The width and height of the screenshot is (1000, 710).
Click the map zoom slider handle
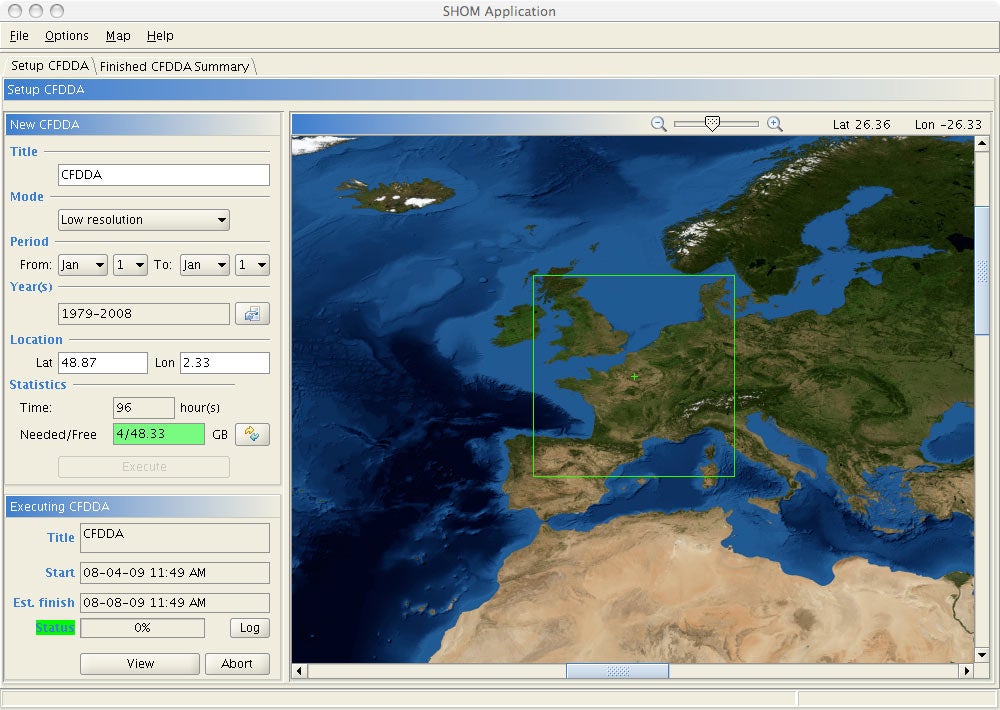tap(712, 123)
